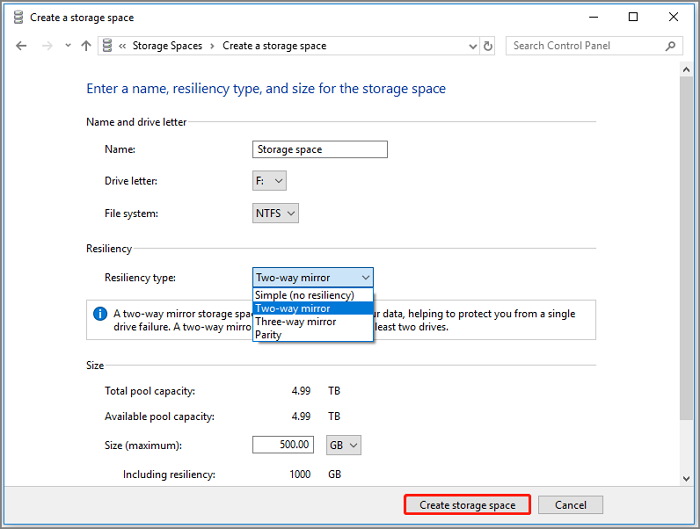Open the Drive letter dropdown
700x529 pixels.
point(270,181)
